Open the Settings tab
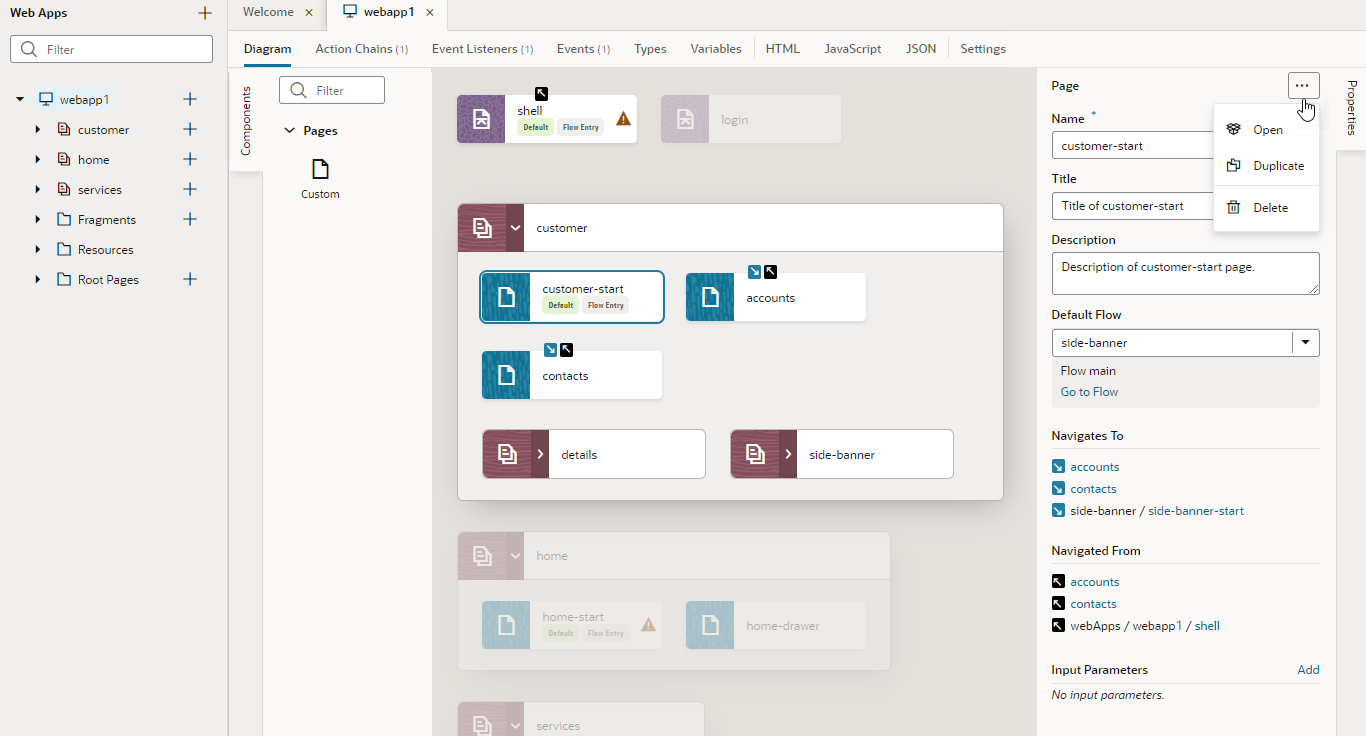The image size is (1366, 736). pyautogui.click(x=983, y=48)
